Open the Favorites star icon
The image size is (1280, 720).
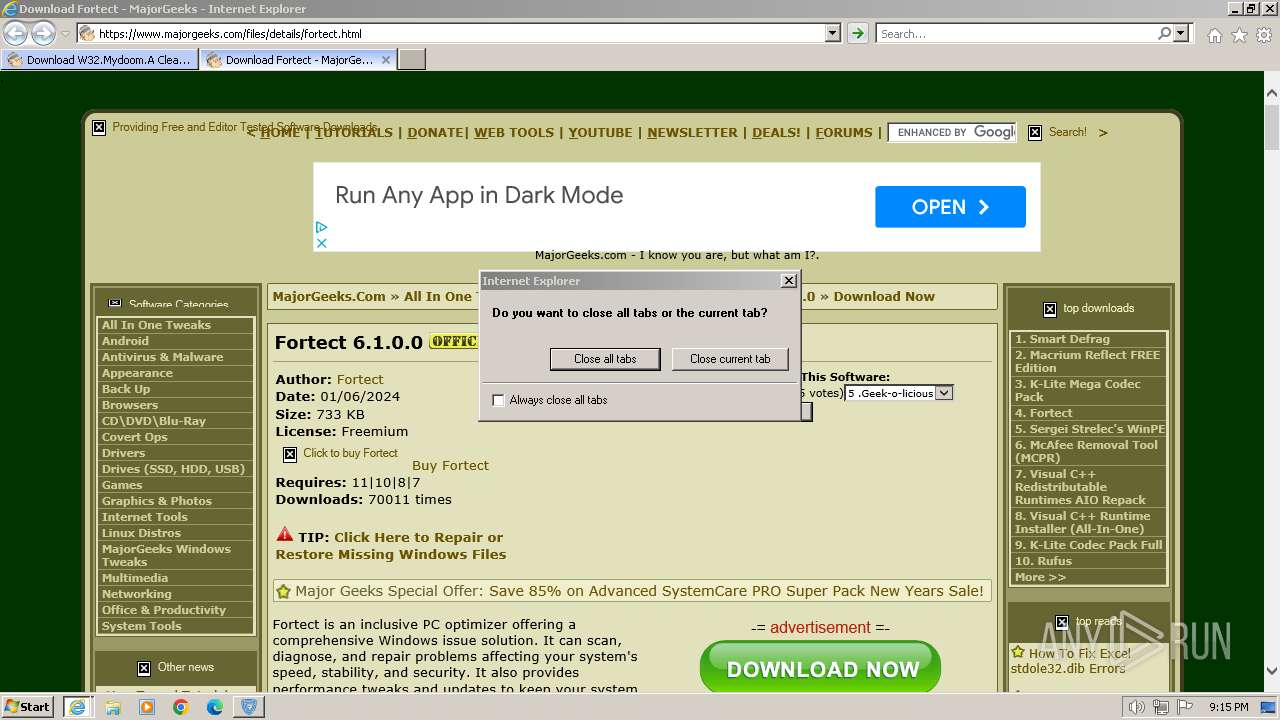pos(1239,35)
